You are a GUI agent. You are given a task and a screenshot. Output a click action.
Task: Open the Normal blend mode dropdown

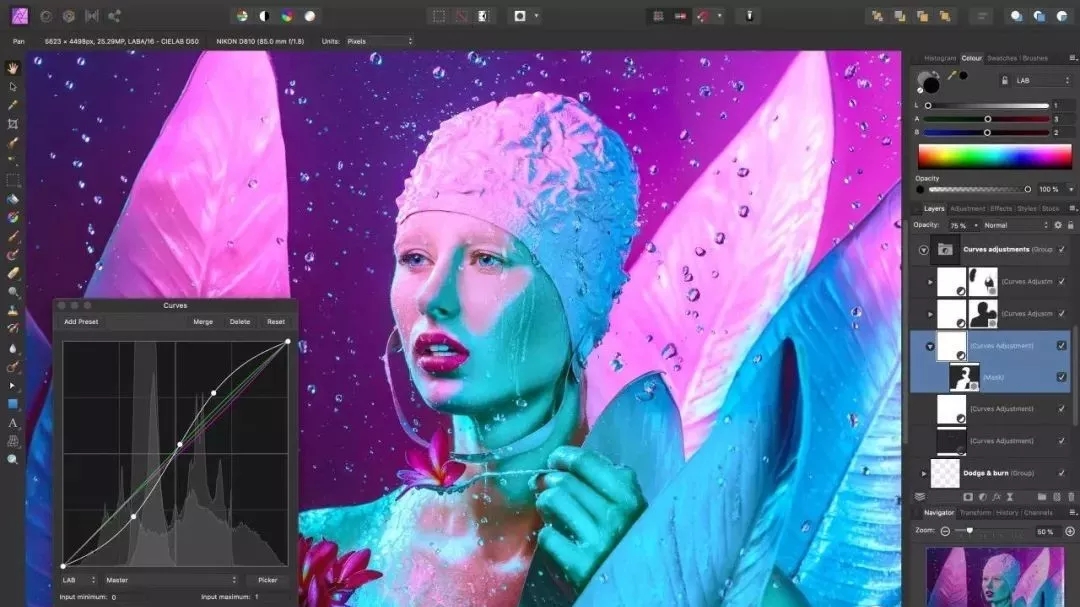click(1016, 225)
